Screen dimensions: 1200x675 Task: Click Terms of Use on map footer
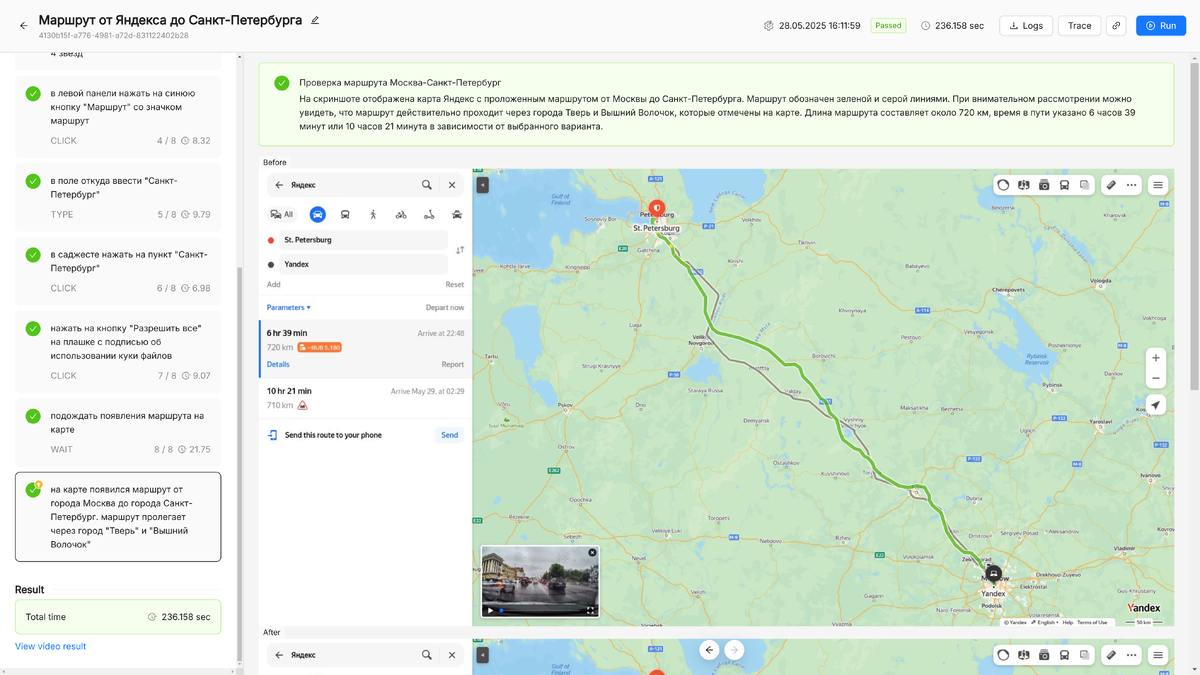[x=1092, y=622]
